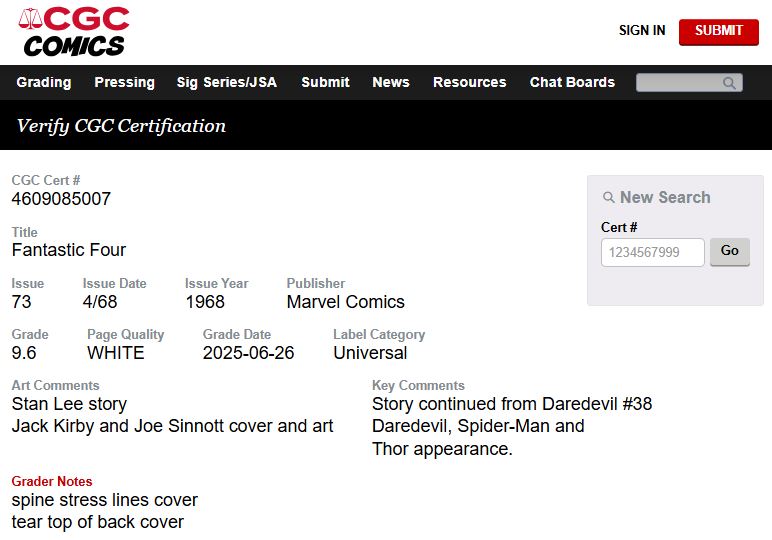Click the magnifier icon in the navigation search box

tap(730, 83)
